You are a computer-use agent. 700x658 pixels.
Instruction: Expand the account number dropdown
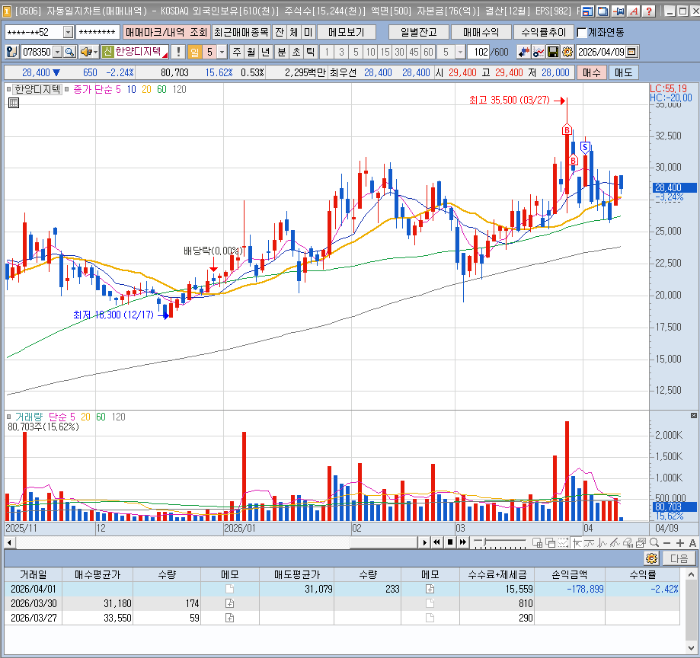(x=68, y=32)
